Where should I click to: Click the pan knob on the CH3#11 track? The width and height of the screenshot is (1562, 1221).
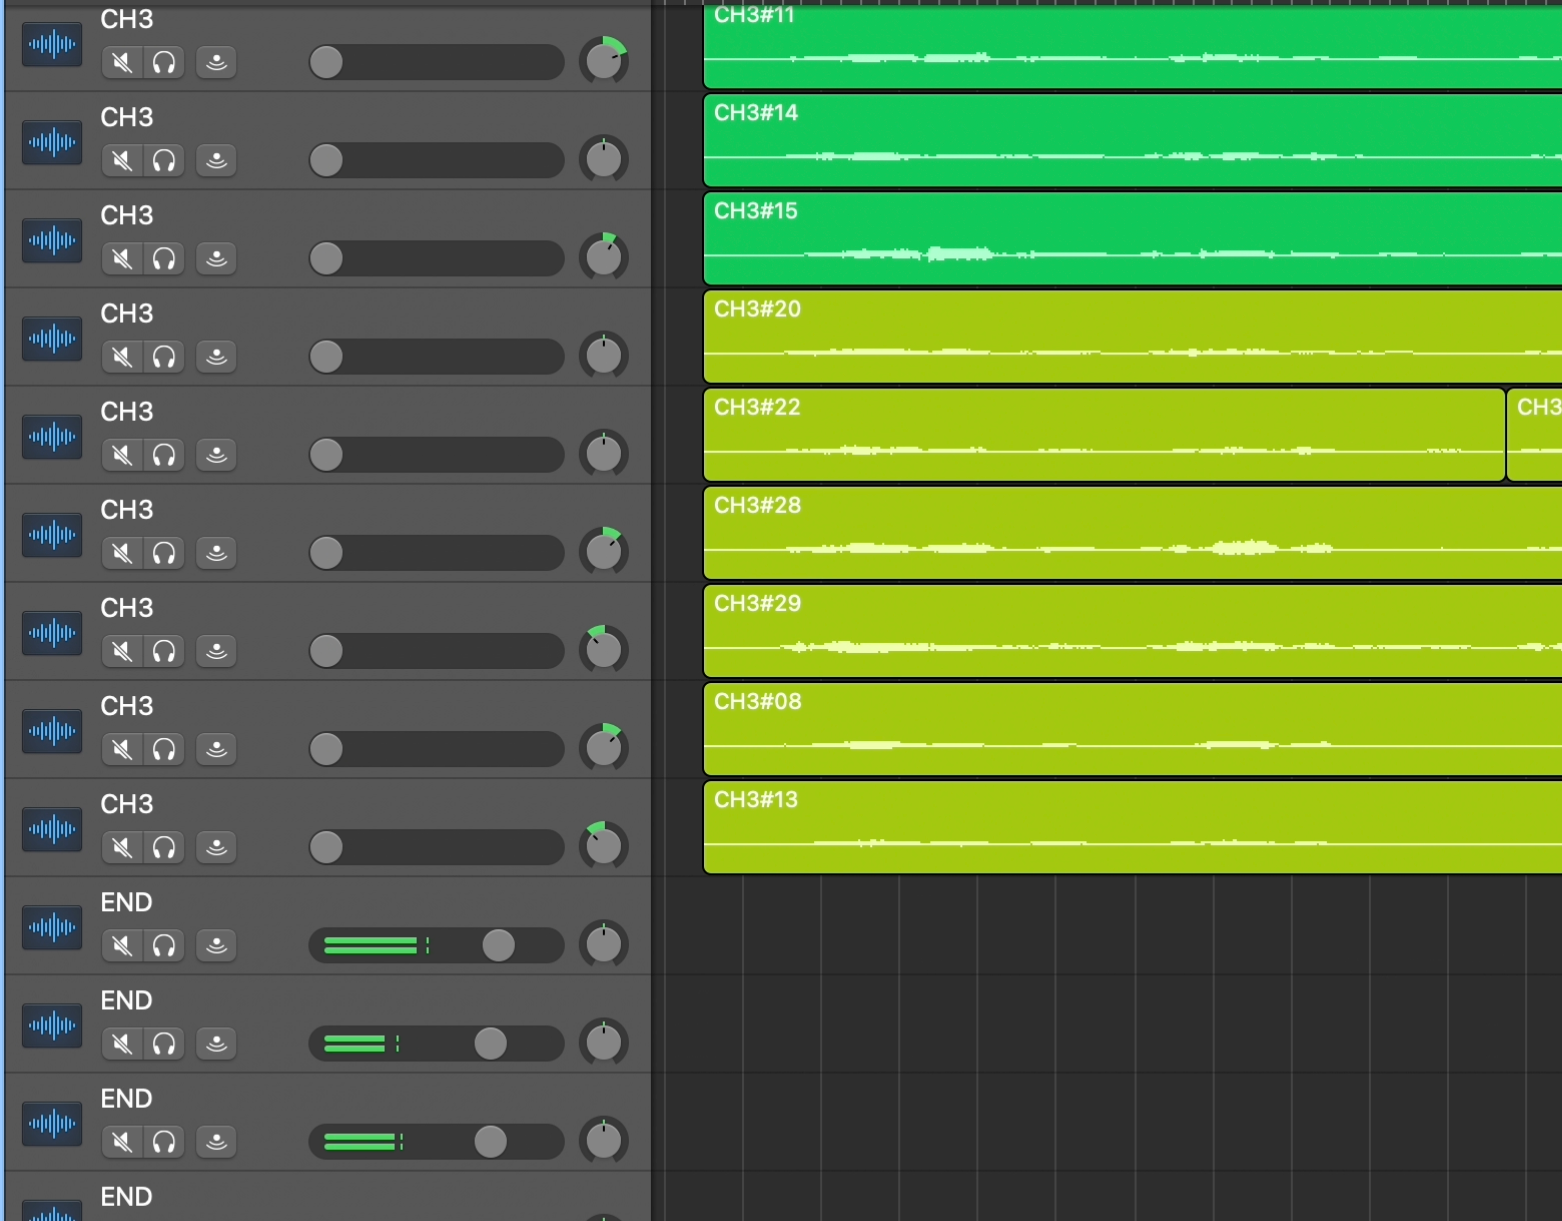pos(604,60)
